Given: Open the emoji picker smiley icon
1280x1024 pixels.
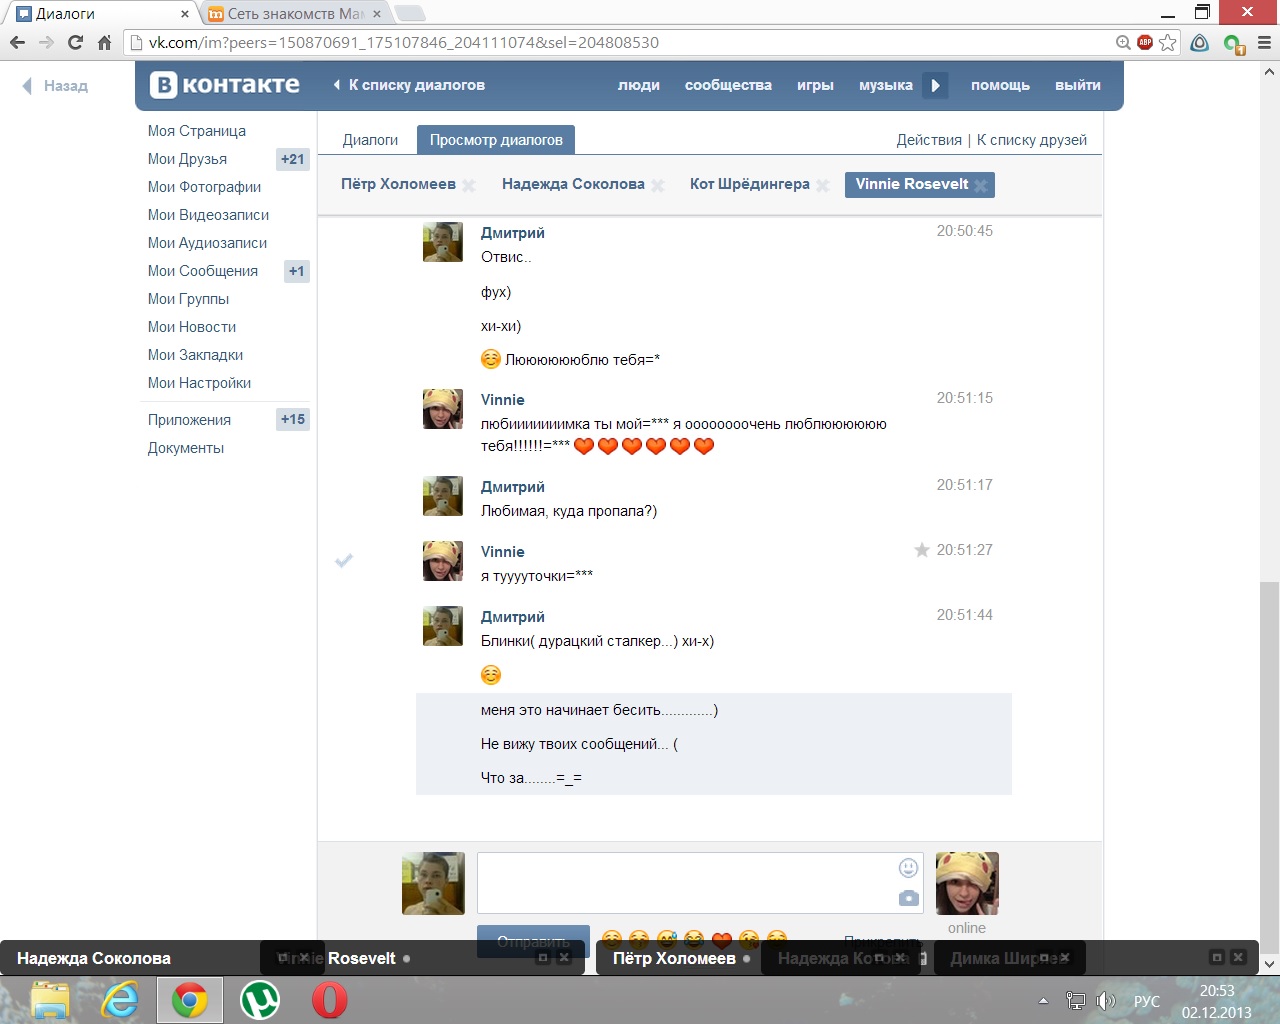Looking at the screenshot, I should tap(908, 868).
